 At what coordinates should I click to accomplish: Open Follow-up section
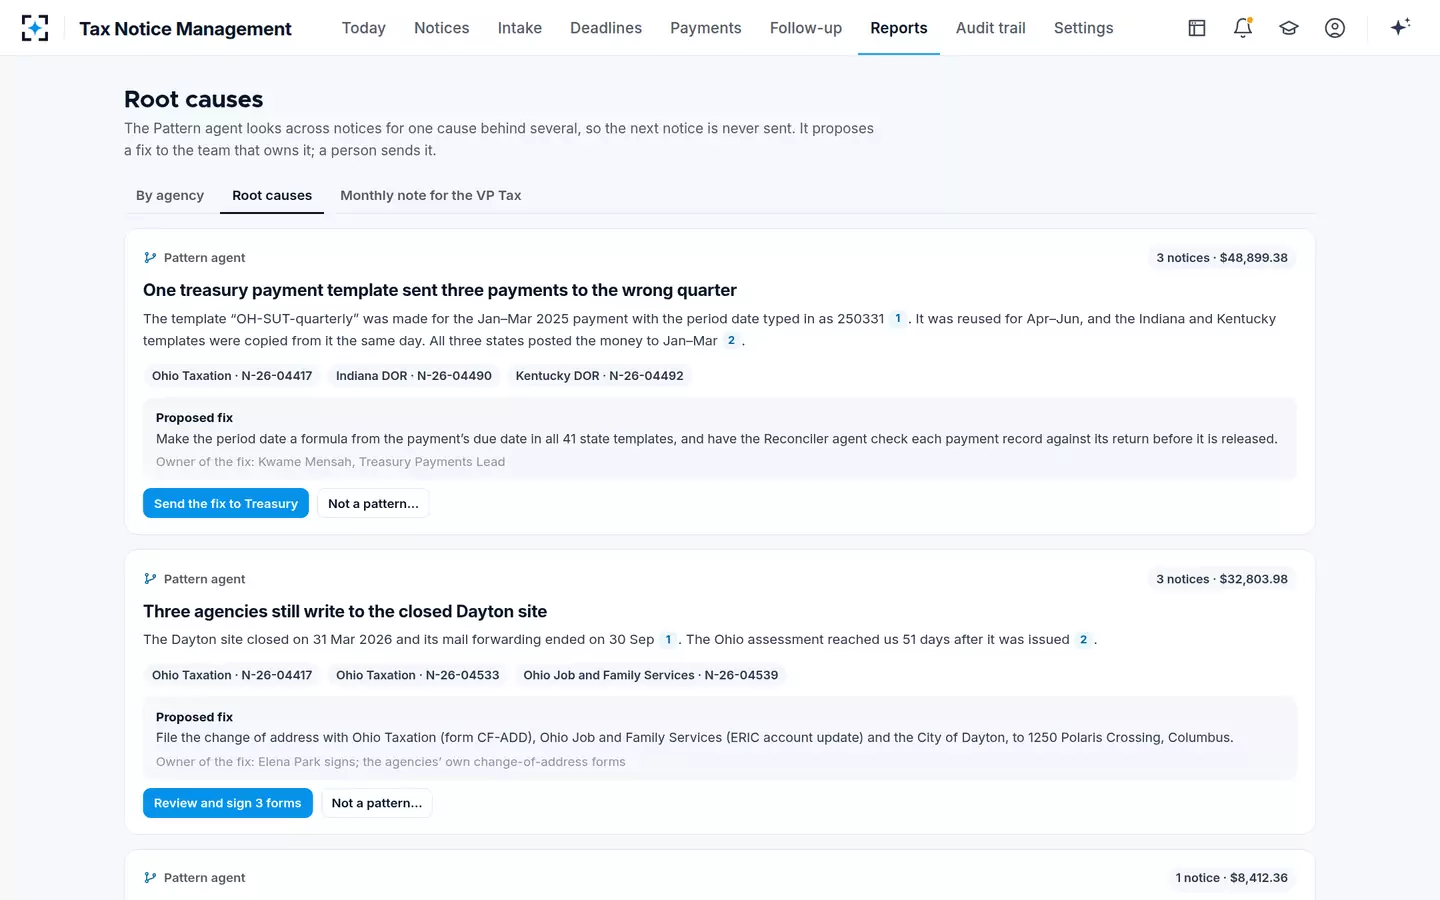pyautogui.click(x=806, y=28)
